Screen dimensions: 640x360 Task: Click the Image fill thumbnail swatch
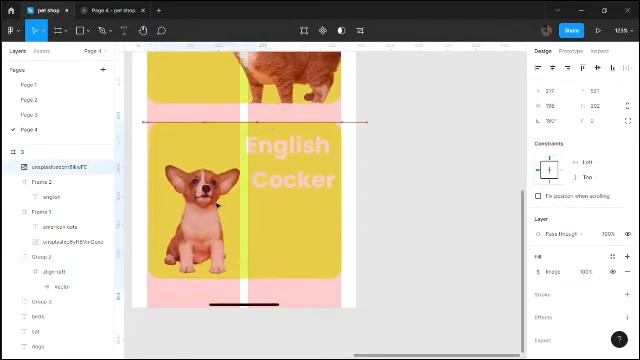tap(538, 272)
